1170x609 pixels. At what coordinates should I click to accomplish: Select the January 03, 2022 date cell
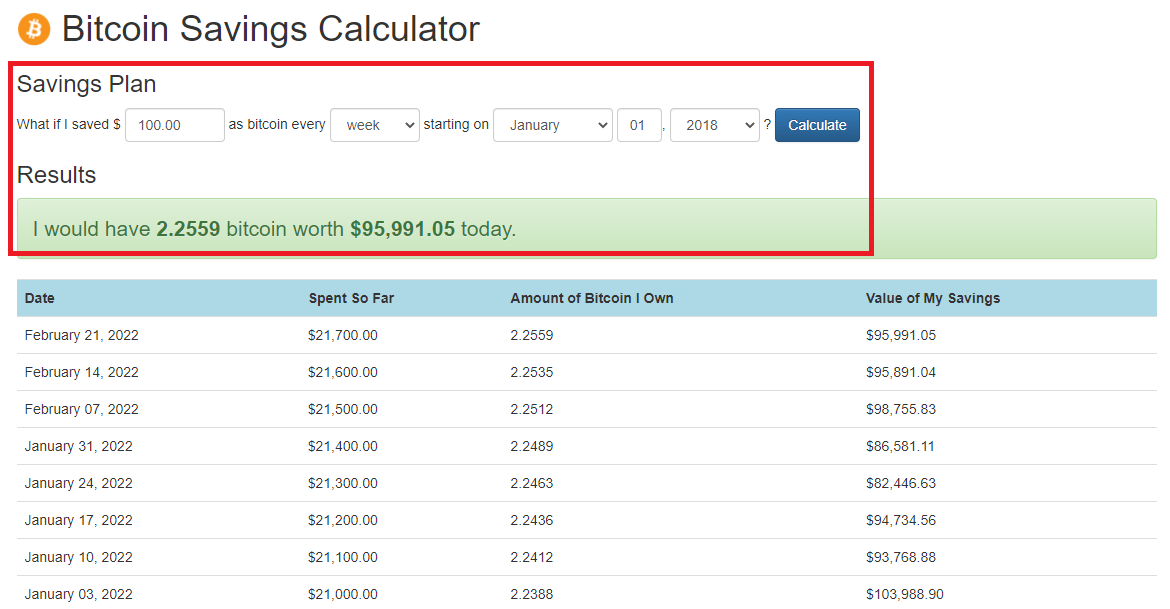pos(78,594)
